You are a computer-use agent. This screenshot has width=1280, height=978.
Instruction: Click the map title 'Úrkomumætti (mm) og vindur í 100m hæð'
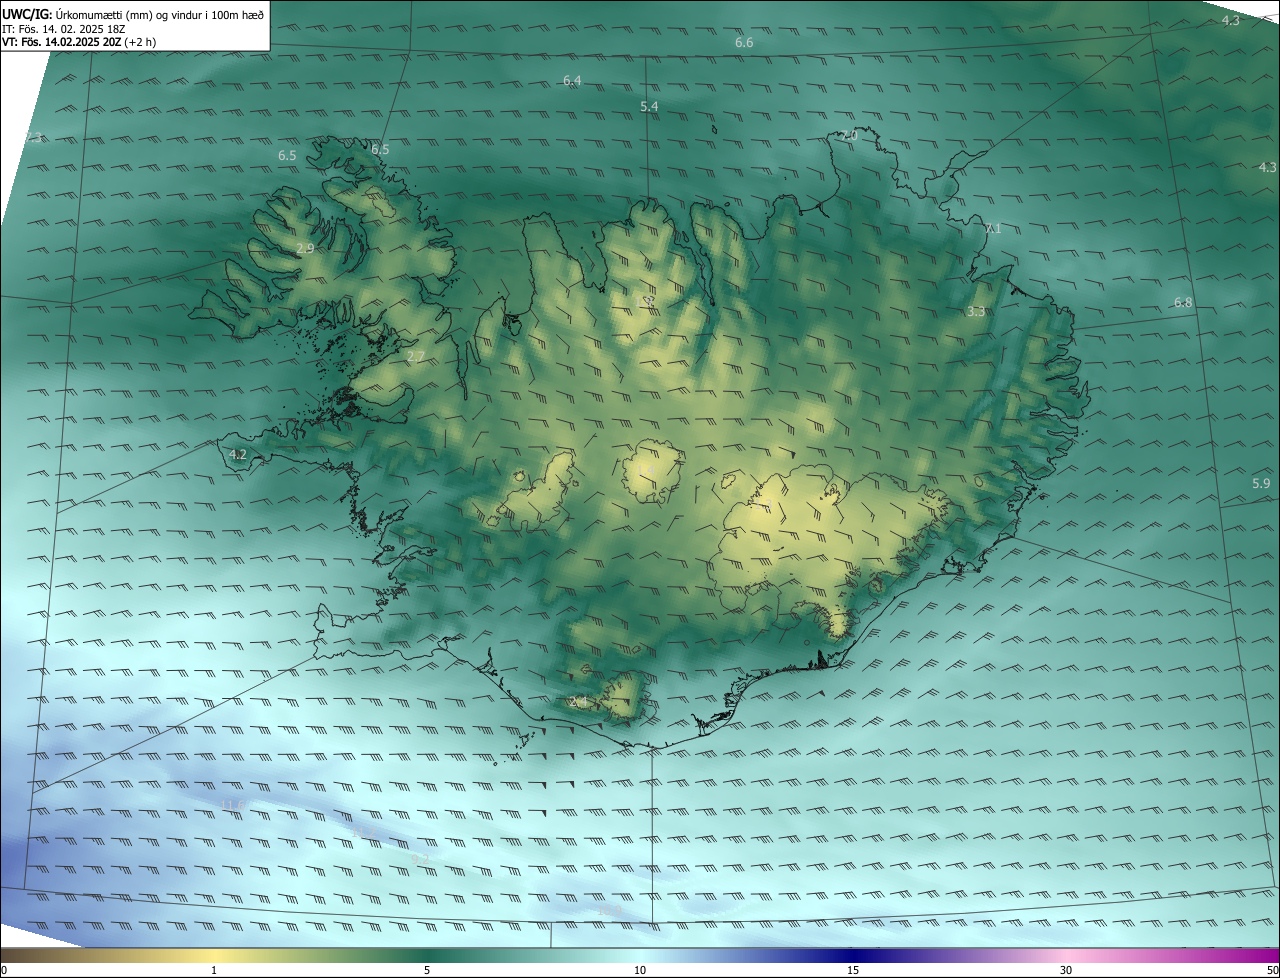point(160,14)
